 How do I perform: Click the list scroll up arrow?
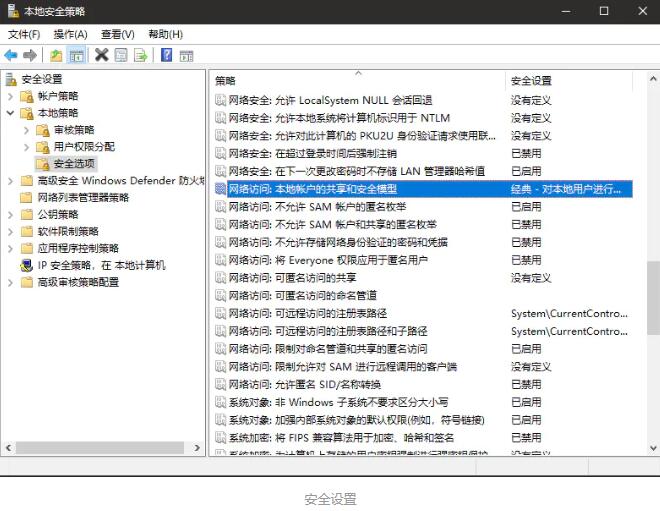point(653,79)
